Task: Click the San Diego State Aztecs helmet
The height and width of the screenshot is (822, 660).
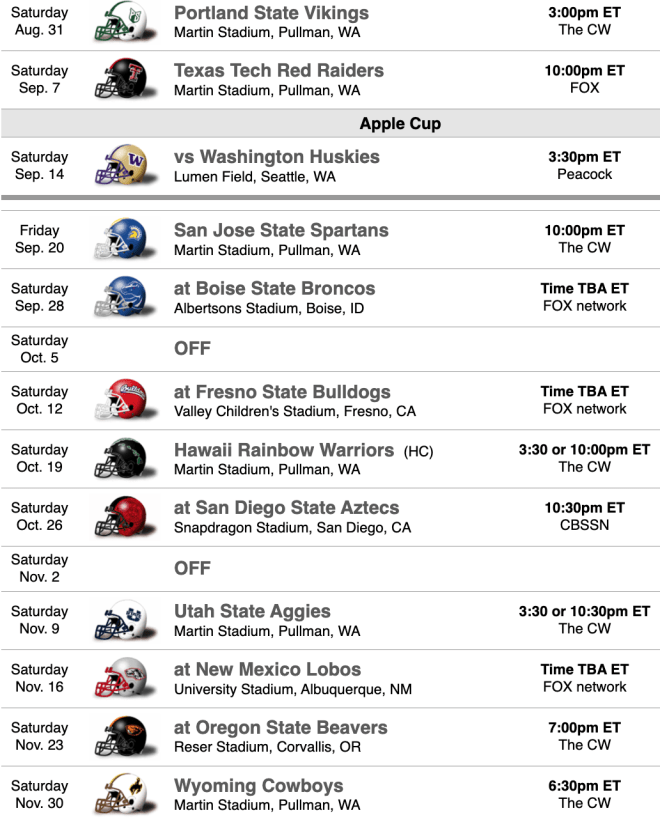Action: (x=125, y=516)
